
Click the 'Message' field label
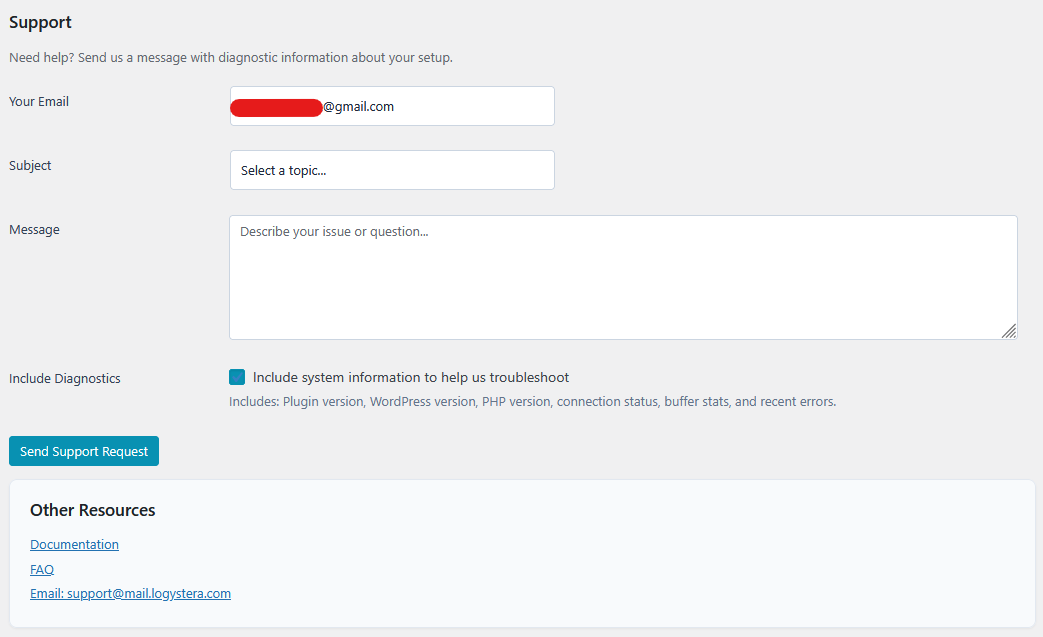pyautogui.click(x=34, y=229)
